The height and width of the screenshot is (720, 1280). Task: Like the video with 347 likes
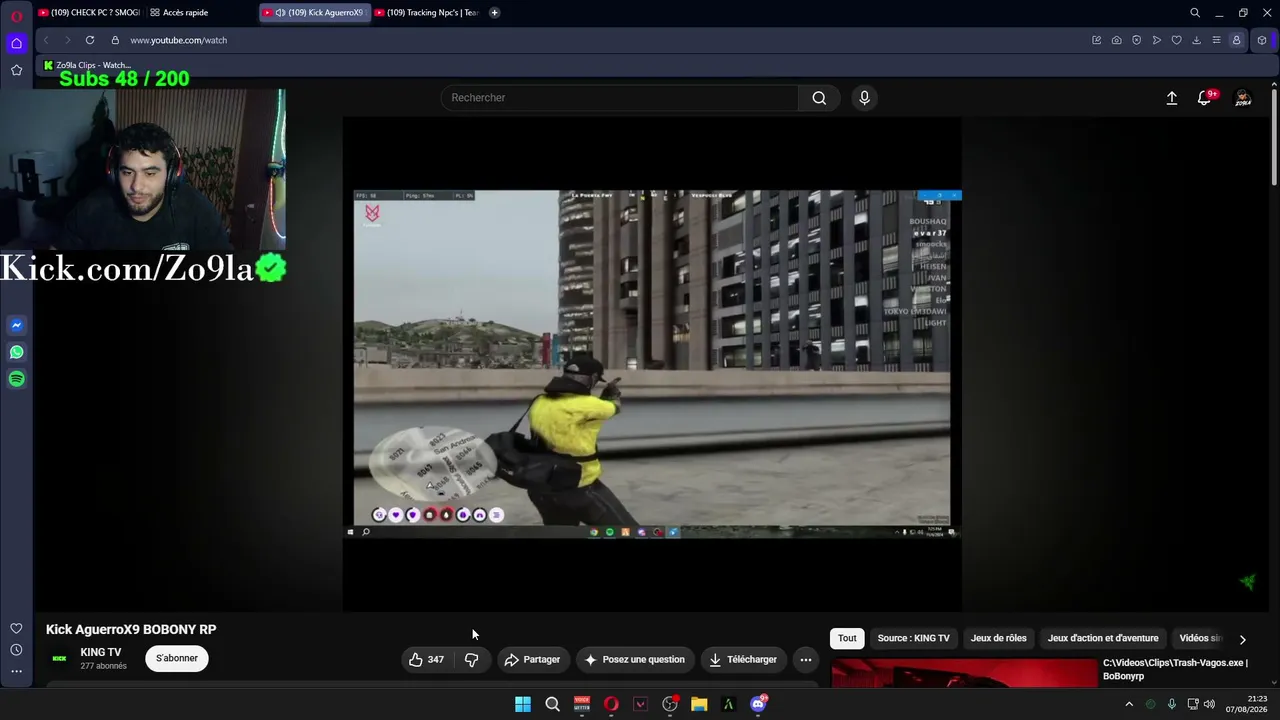426,660
